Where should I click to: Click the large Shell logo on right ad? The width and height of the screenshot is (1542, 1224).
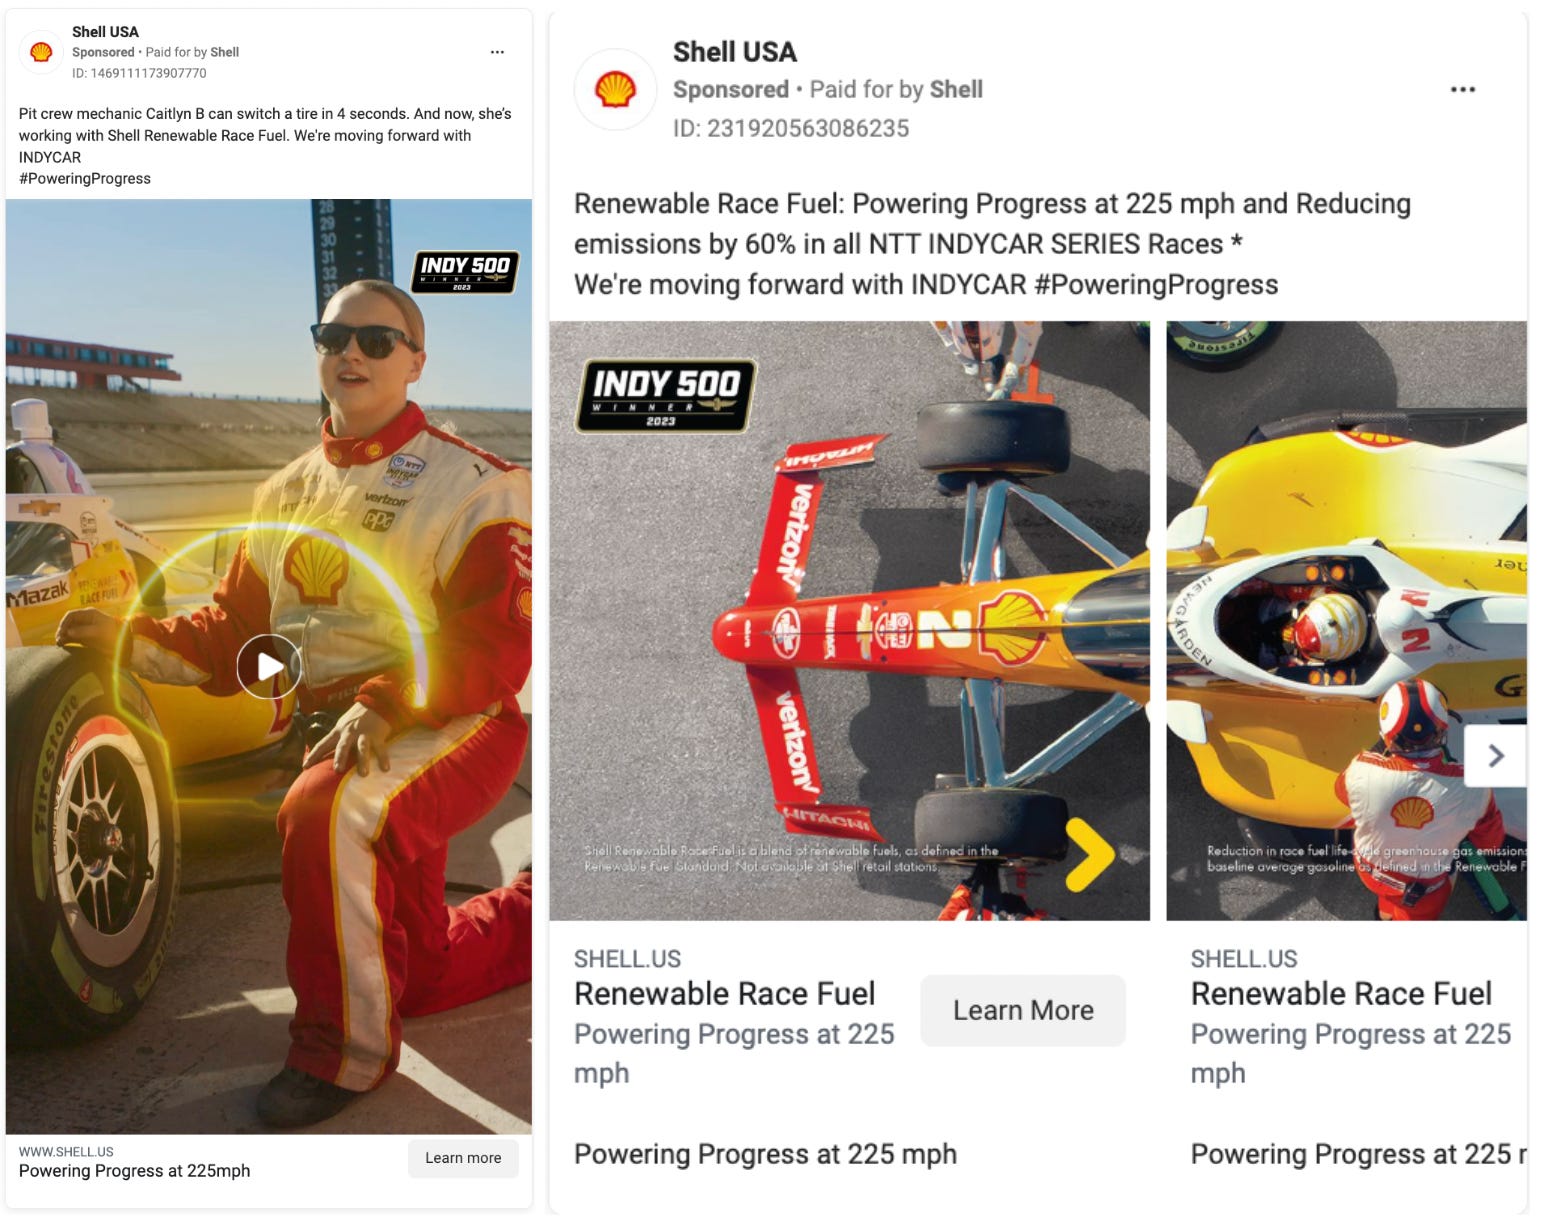click(x=615, y=90)
